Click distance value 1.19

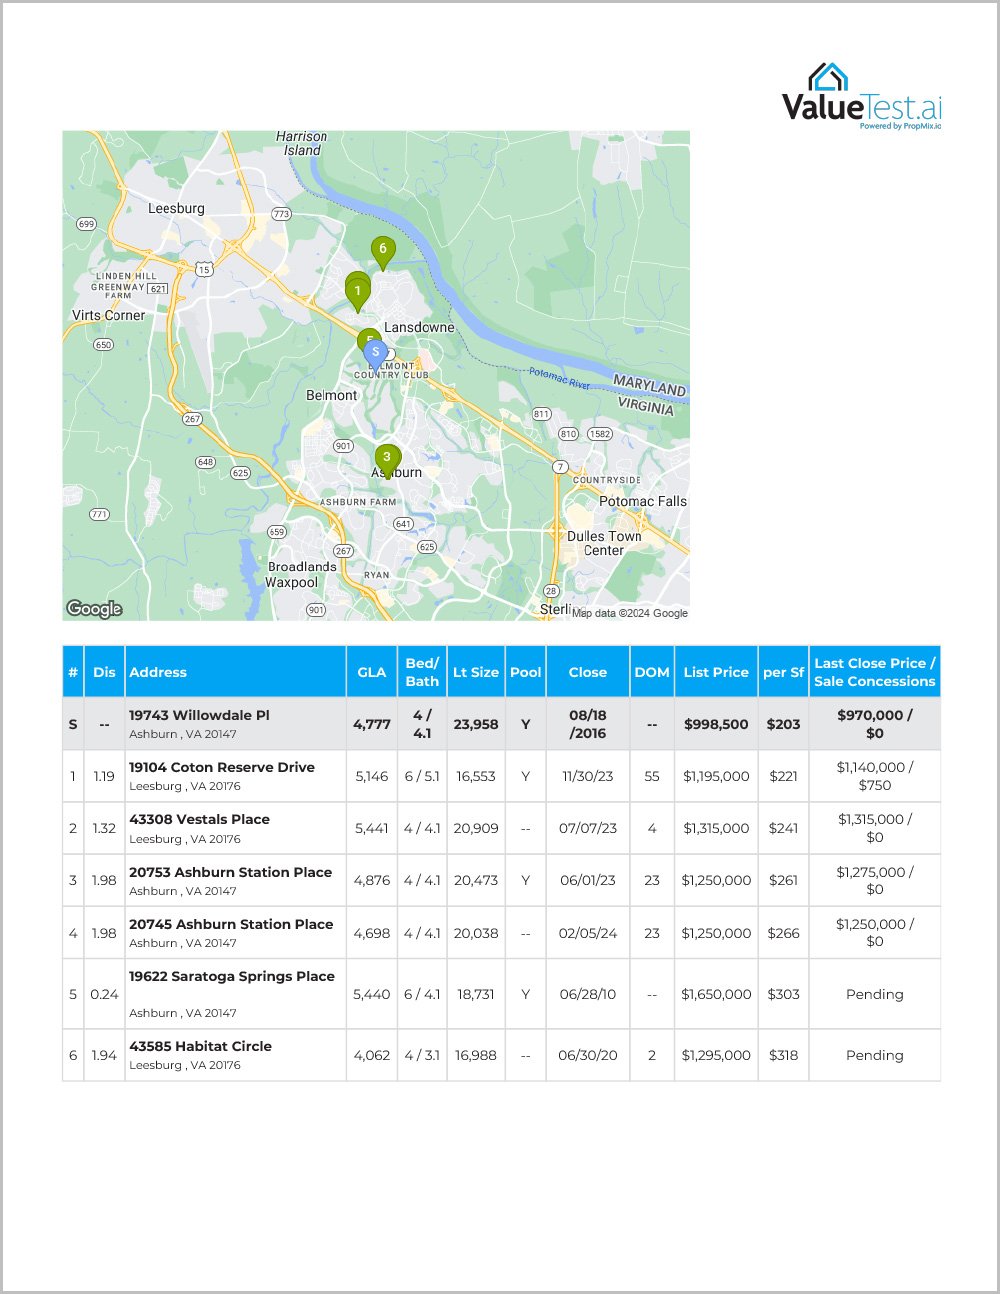coord(104,776)
